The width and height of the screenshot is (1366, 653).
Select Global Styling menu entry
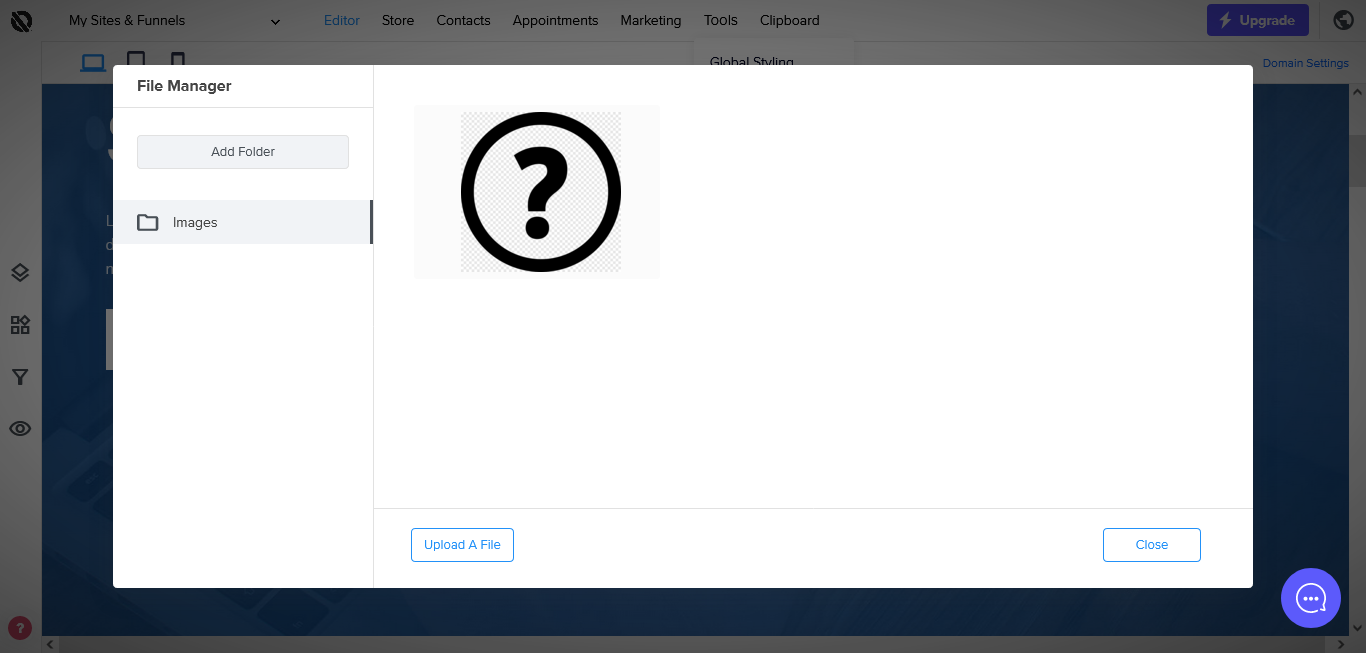752,60
